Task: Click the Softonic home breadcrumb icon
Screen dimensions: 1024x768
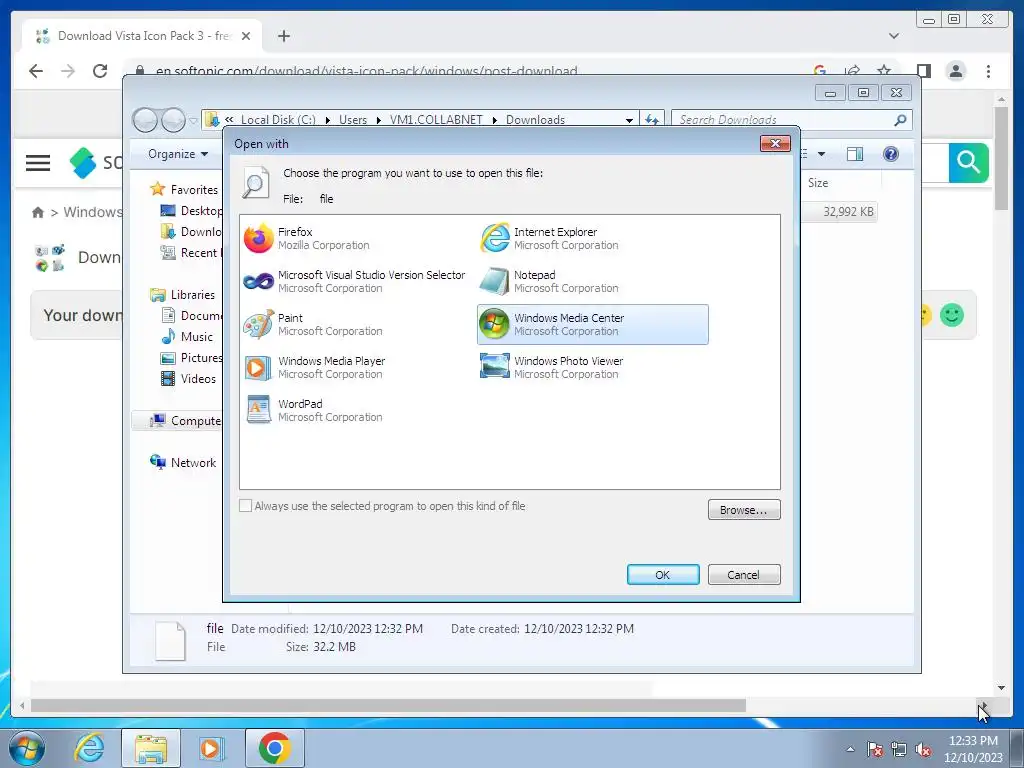Action: click(38, 212)
